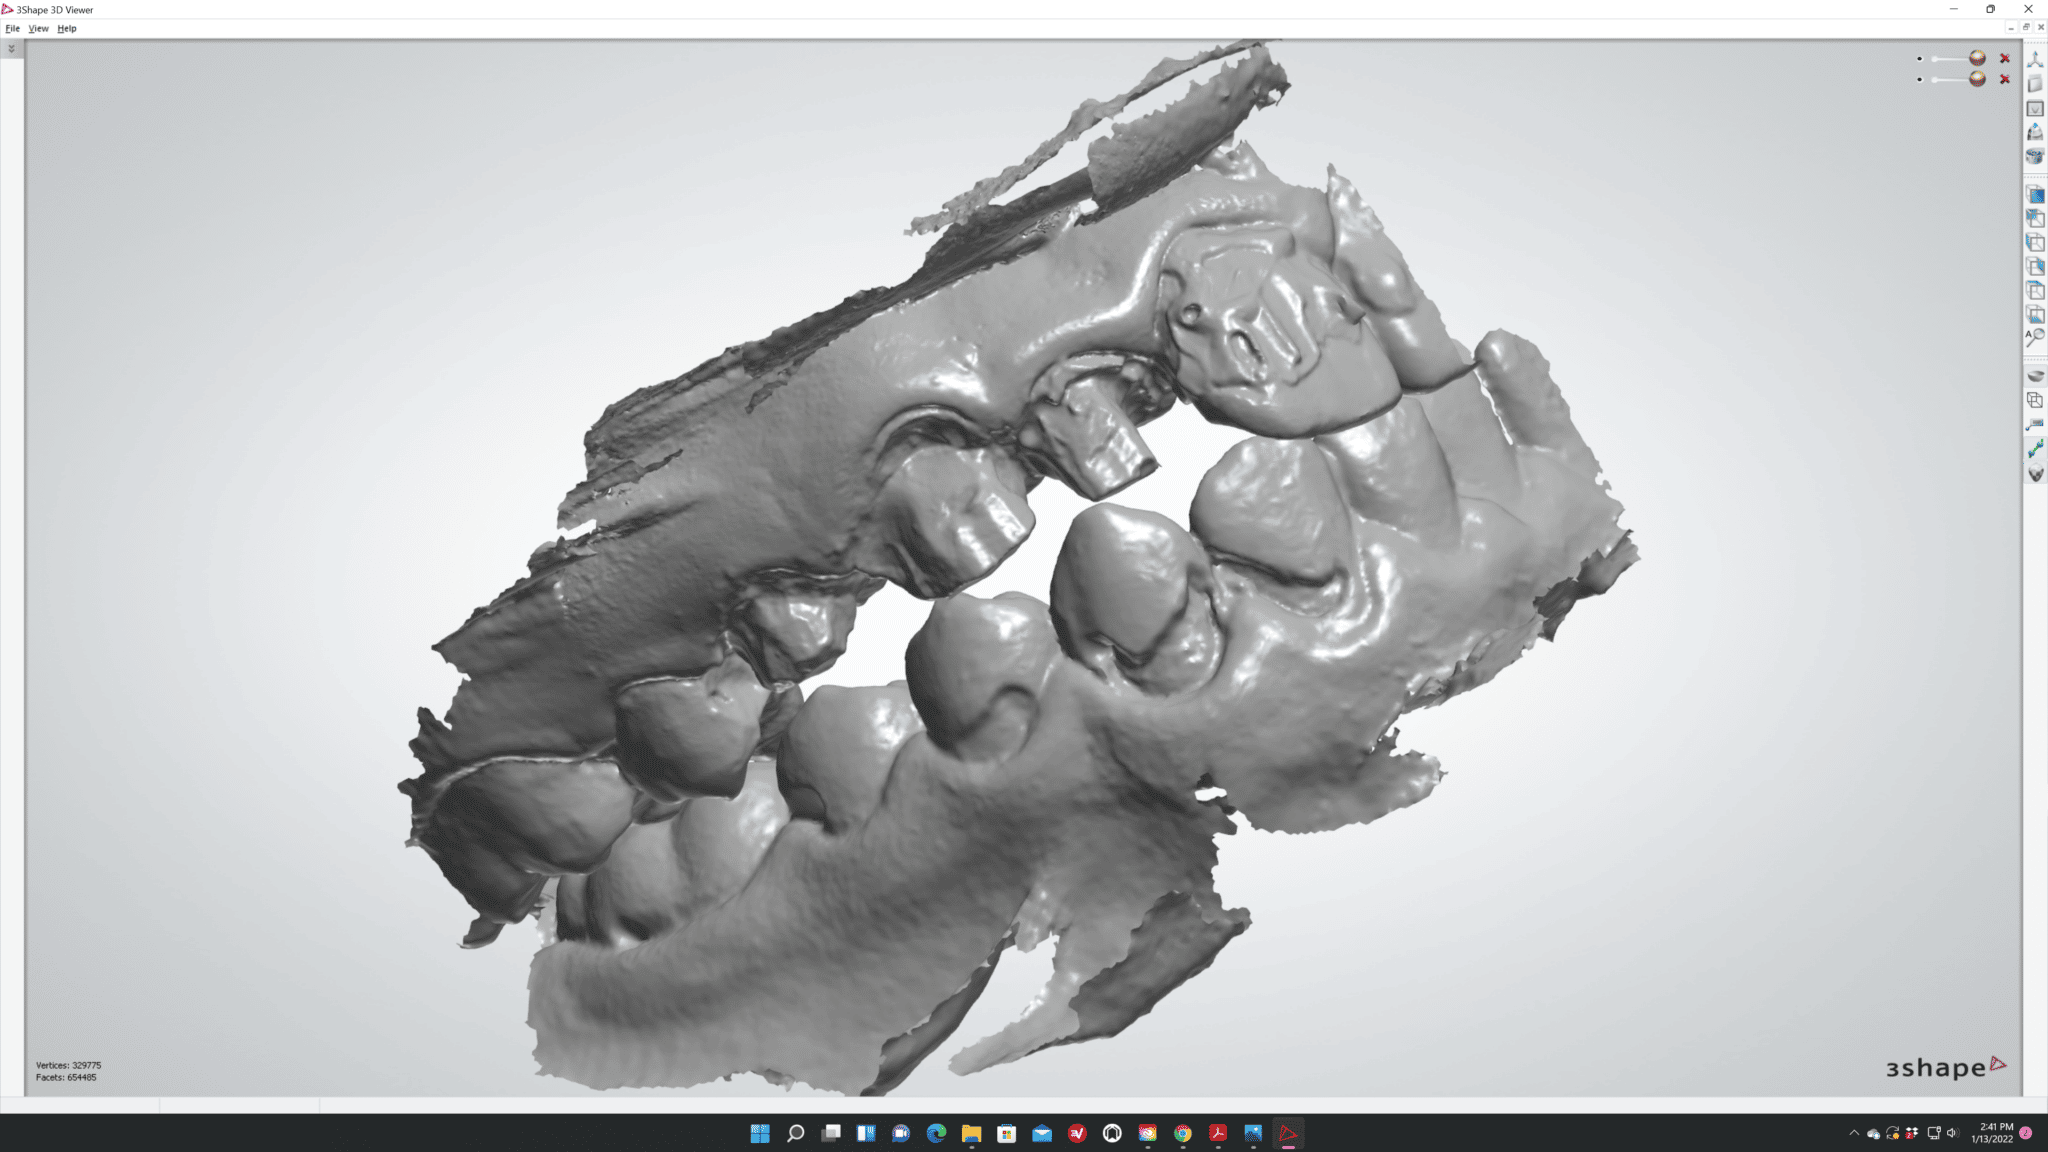Expand hidden icons in the system tray

click(1855, 1133)
